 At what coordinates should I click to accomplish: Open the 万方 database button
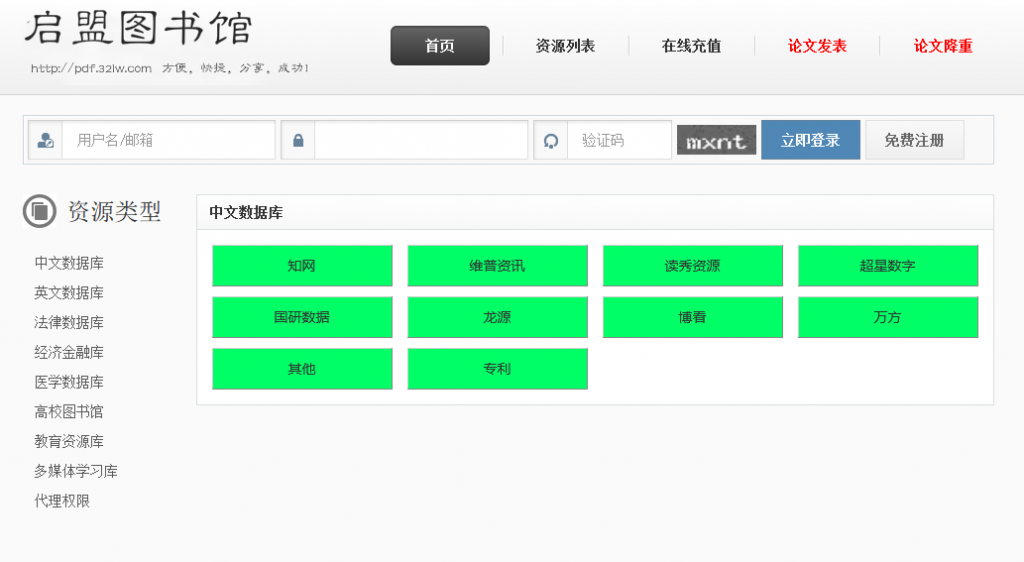point(888,317)
